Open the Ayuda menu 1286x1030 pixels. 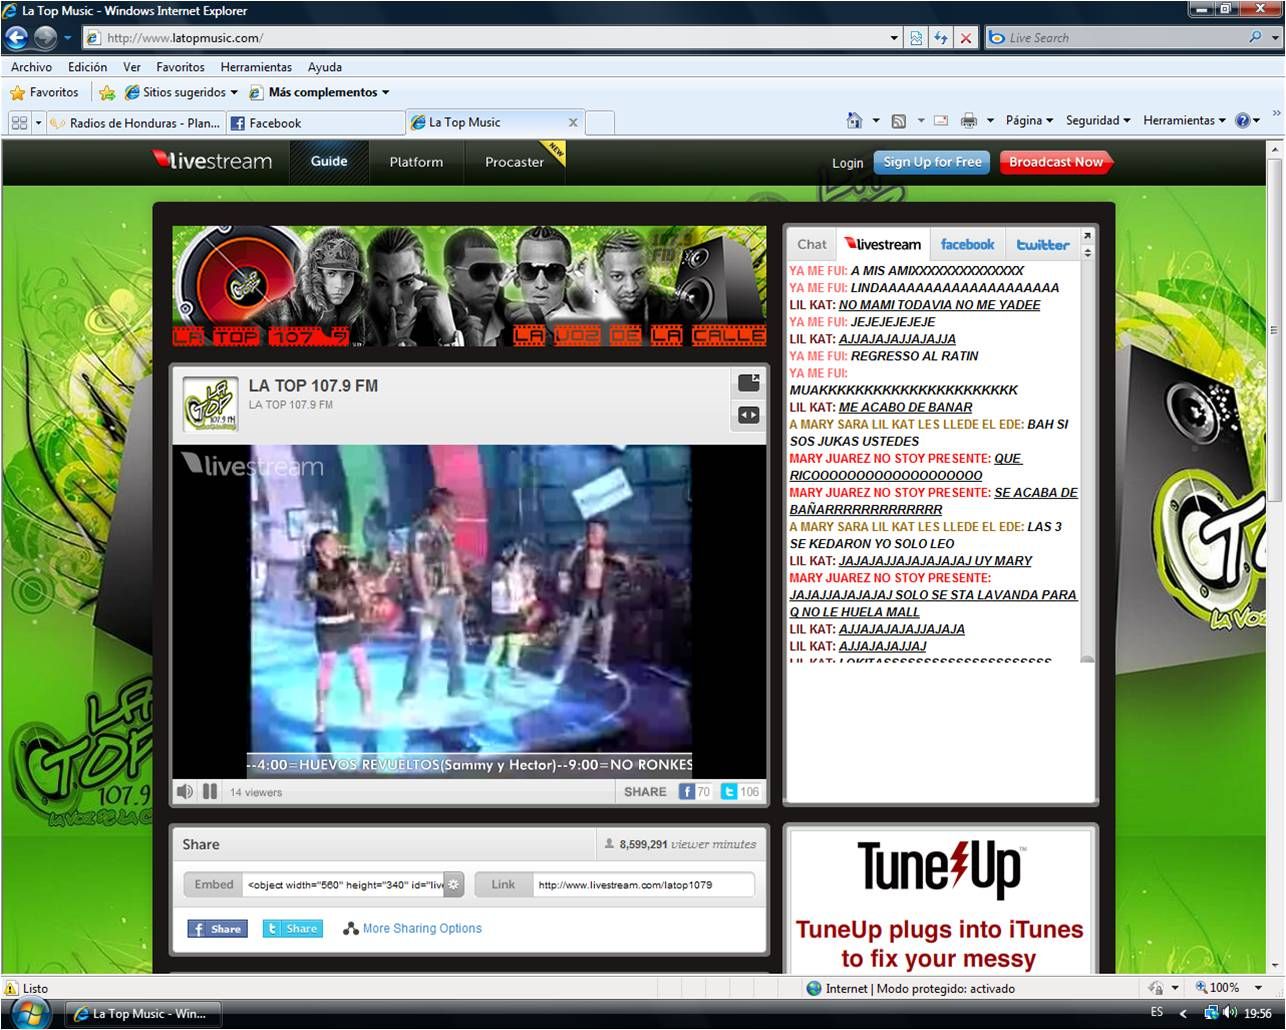click(x=324, y=67)
